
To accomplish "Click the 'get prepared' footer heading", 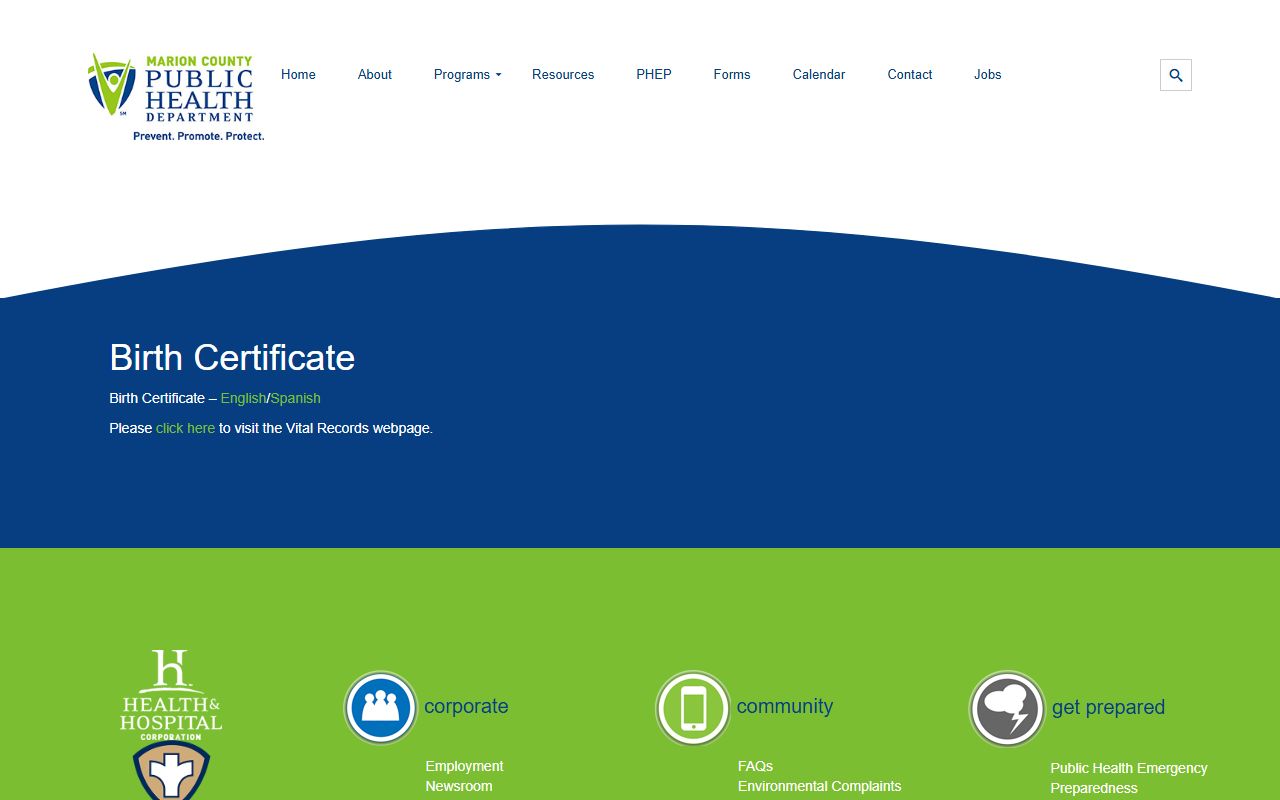I will pos(1108,707).
